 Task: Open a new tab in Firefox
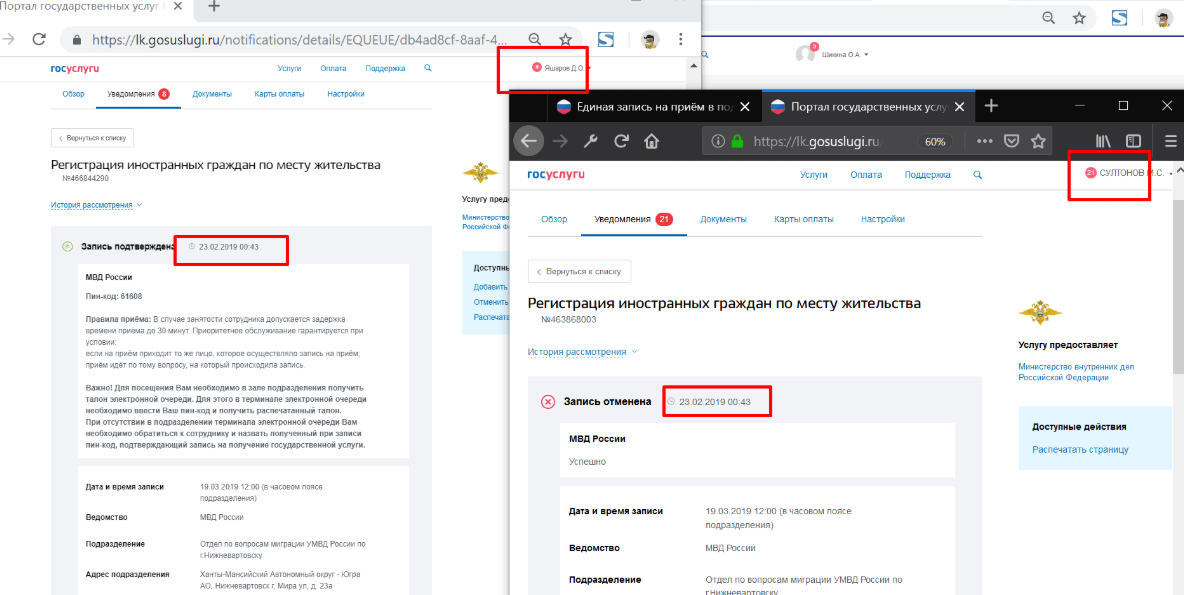[x=991, y=106]
